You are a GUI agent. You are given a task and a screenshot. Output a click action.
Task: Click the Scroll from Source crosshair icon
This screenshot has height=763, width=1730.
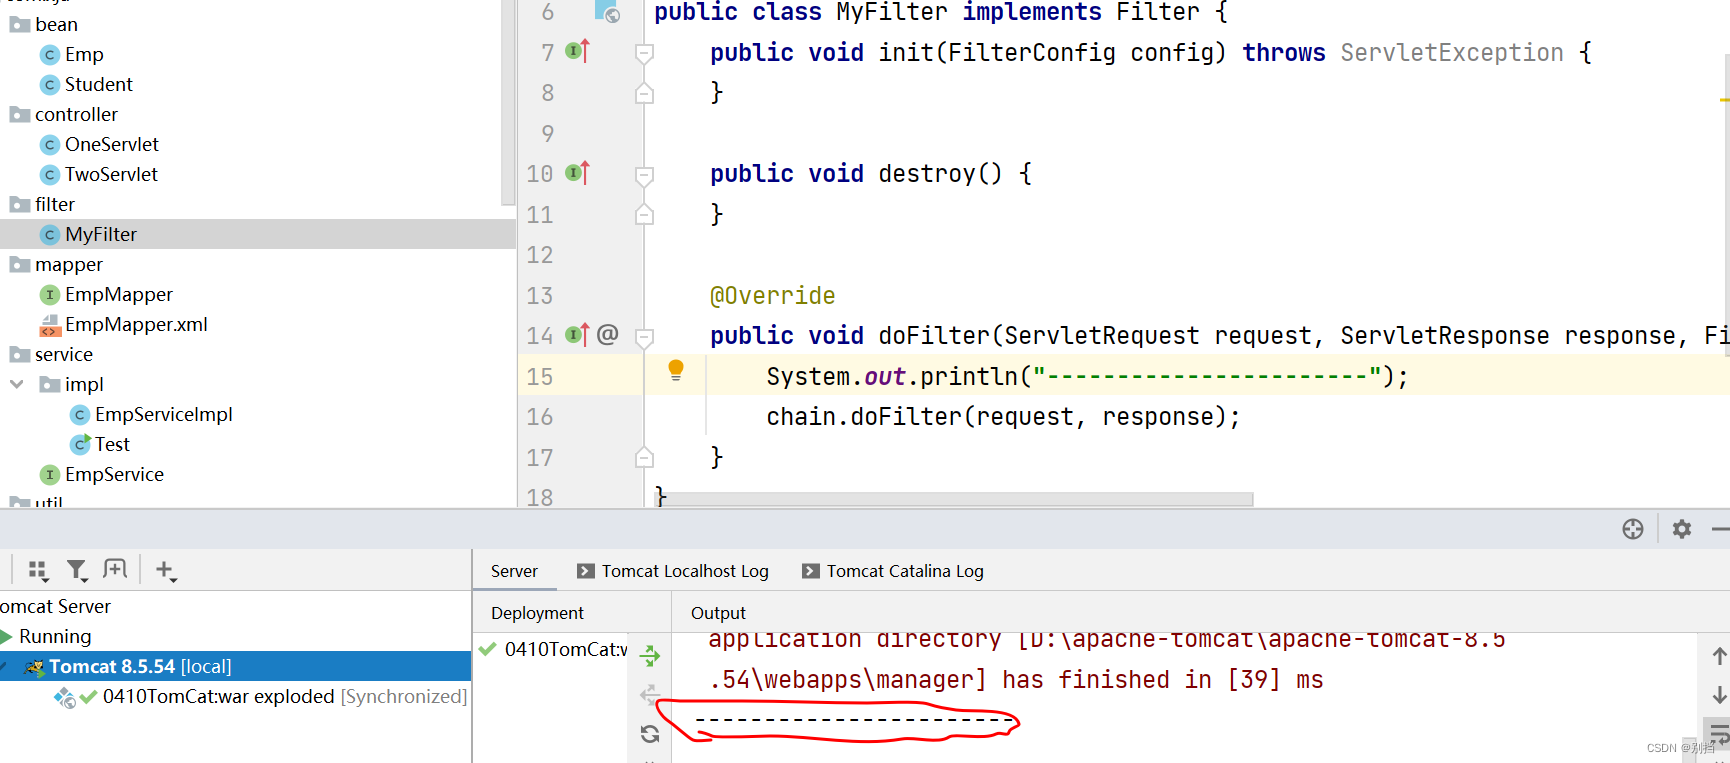click(1633, 529)
